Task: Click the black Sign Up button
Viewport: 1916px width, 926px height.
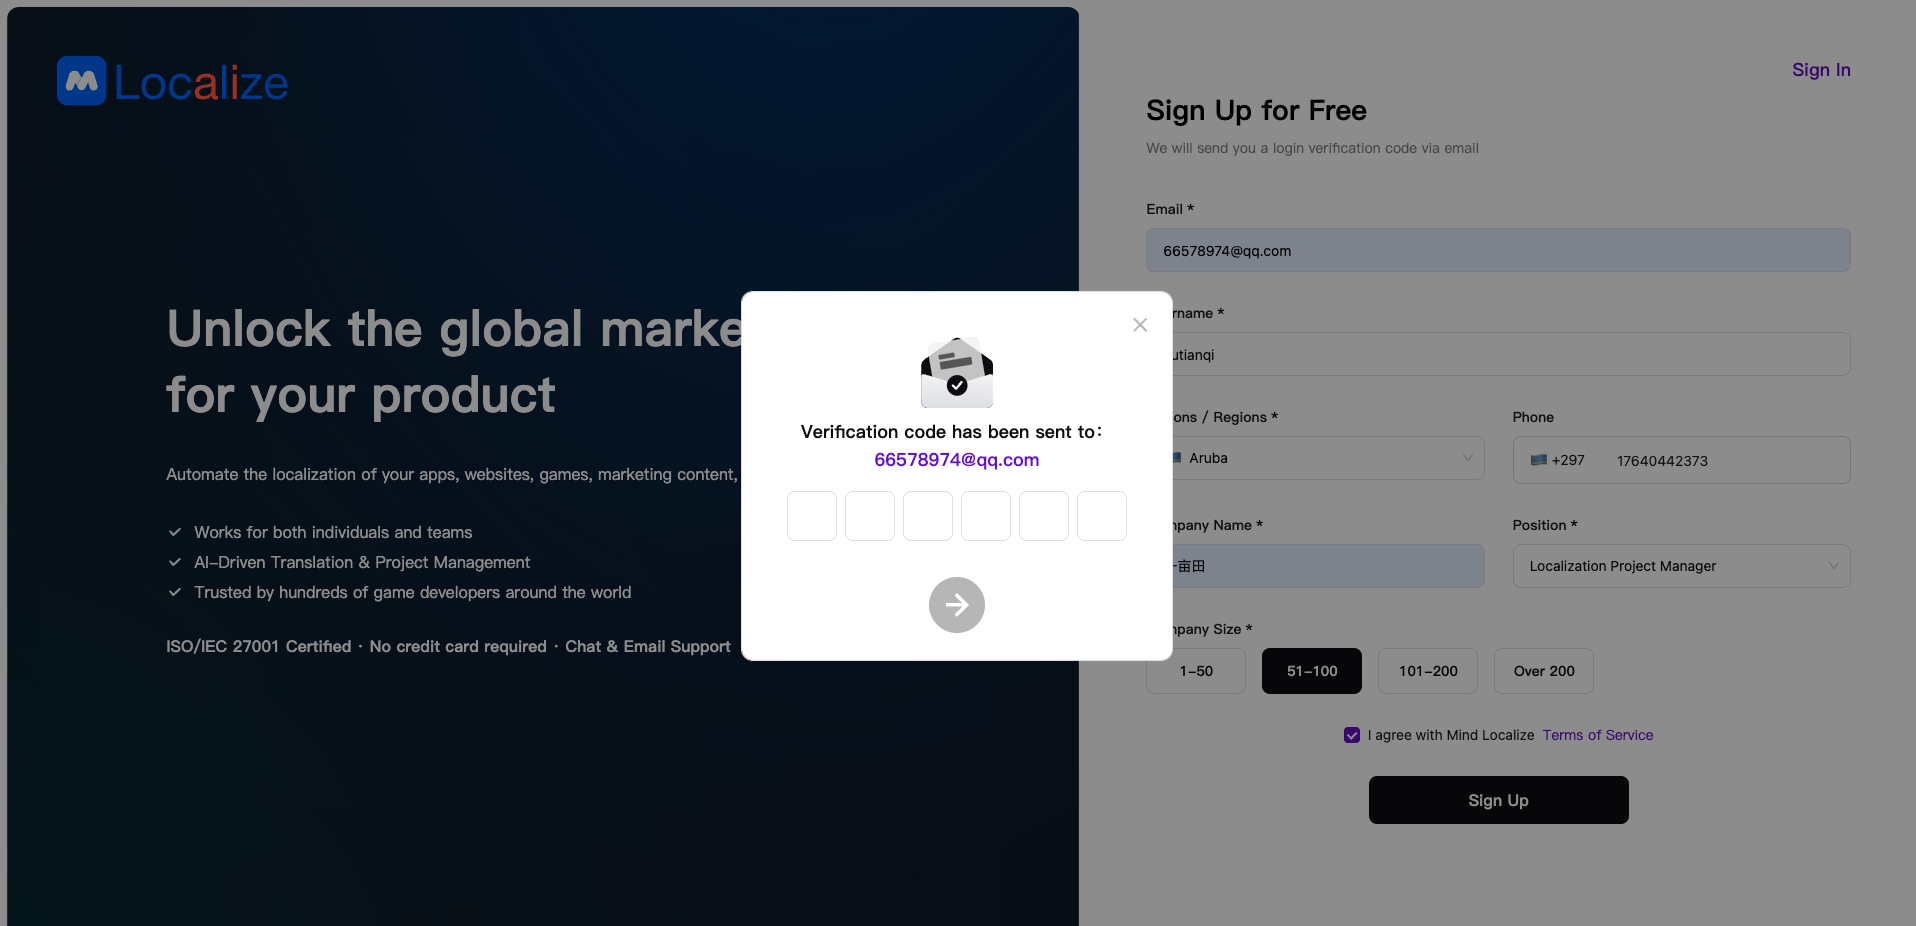Action: coord(1498,800)
